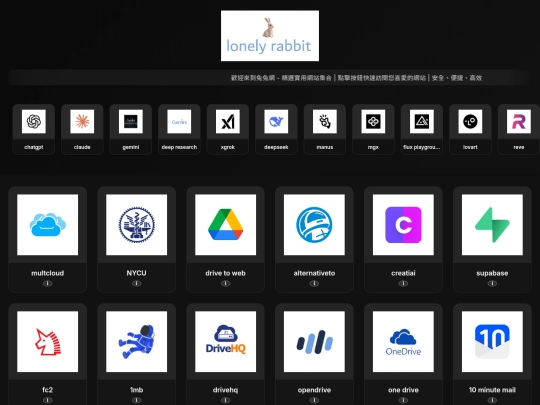540x405 pixels.
Task: Click the 'NYCU' card label
Action: (136, 273)
